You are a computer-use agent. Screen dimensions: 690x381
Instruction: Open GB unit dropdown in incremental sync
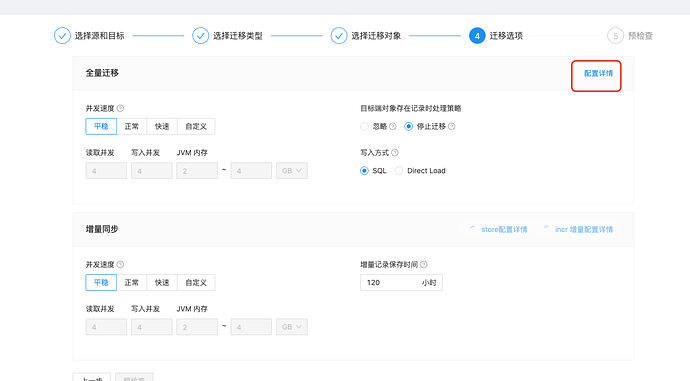coord(292,327)
